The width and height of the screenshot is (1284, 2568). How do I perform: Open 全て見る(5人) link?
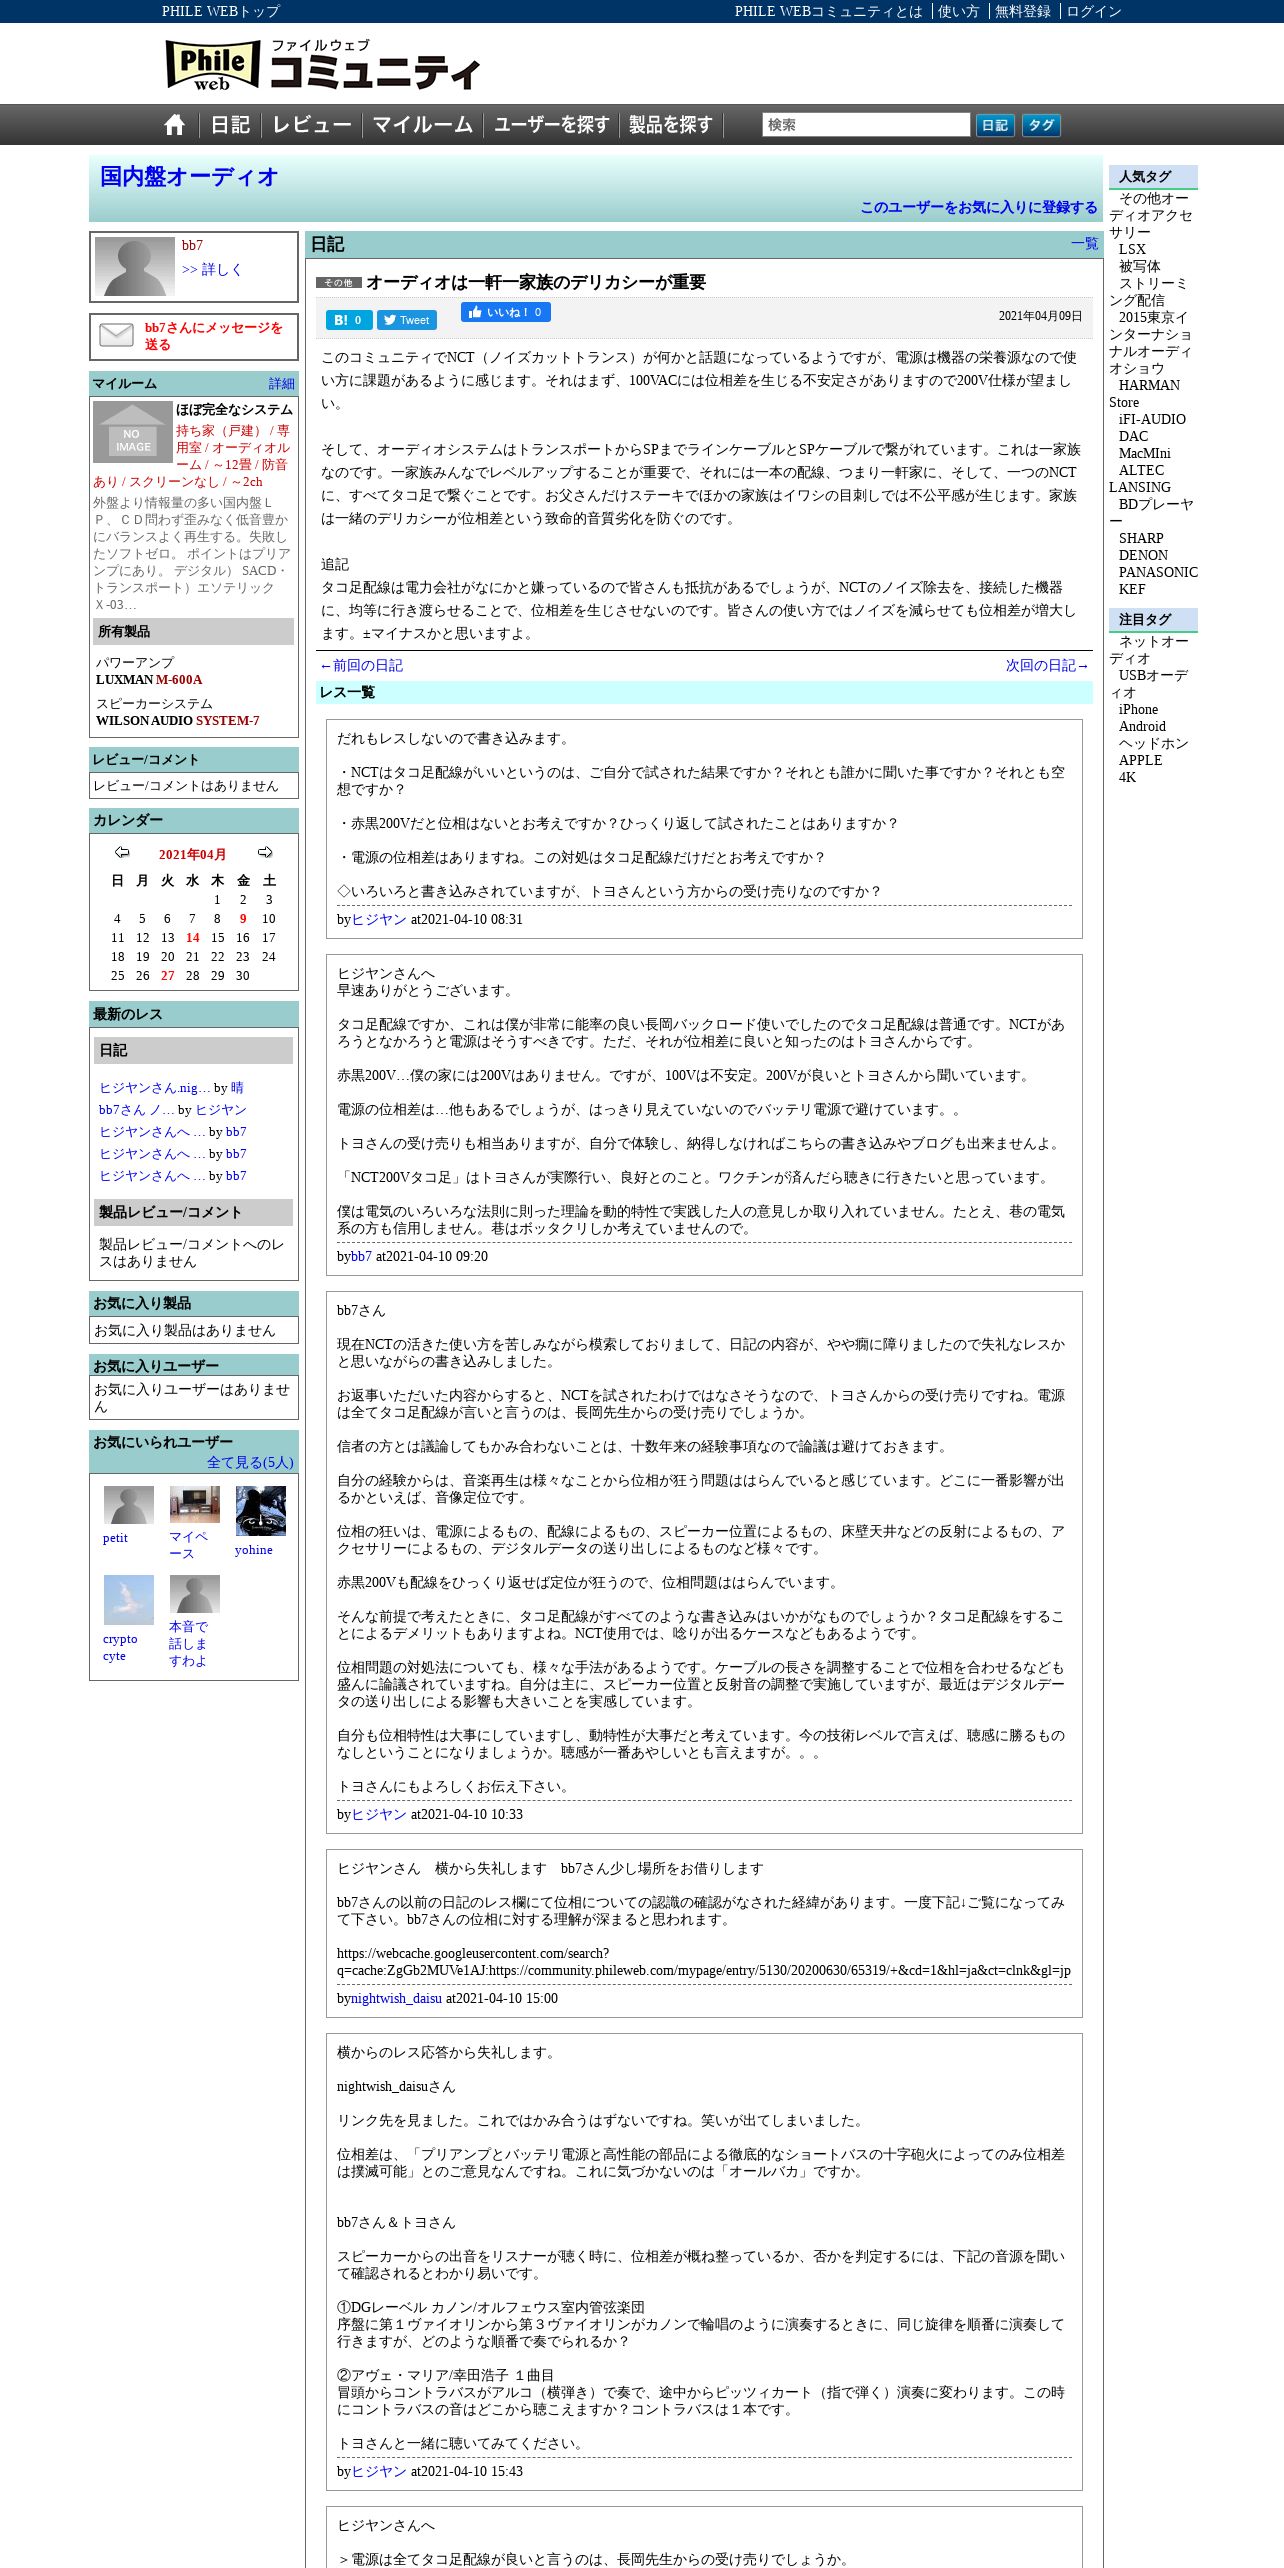click(250, 1462)
